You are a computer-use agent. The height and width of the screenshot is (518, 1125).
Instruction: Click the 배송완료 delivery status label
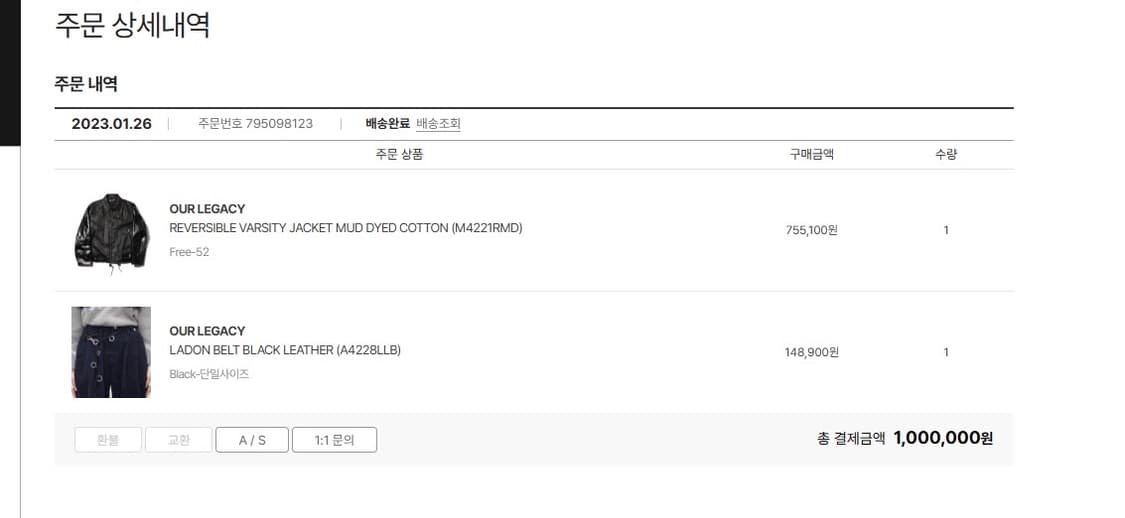387,123
